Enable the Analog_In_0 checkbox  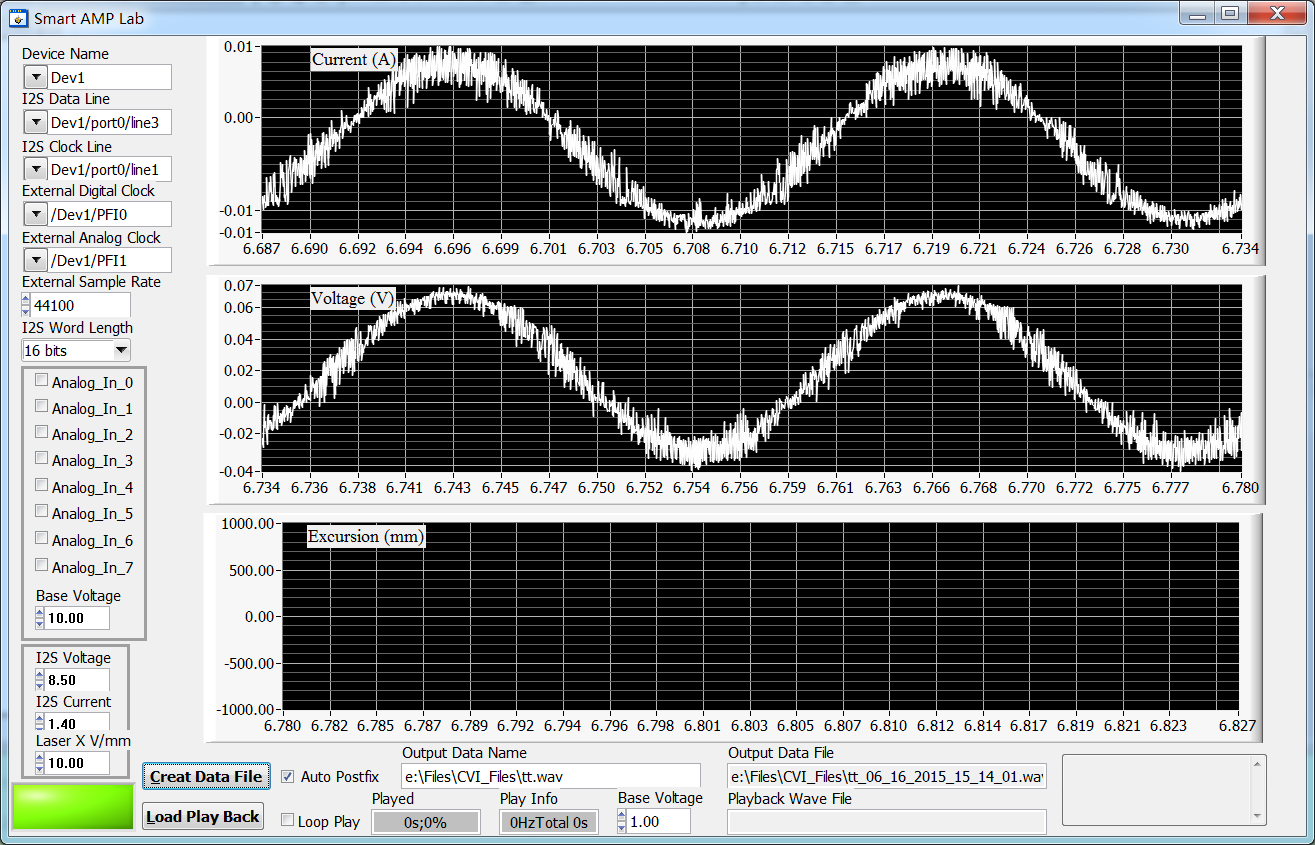42,380
